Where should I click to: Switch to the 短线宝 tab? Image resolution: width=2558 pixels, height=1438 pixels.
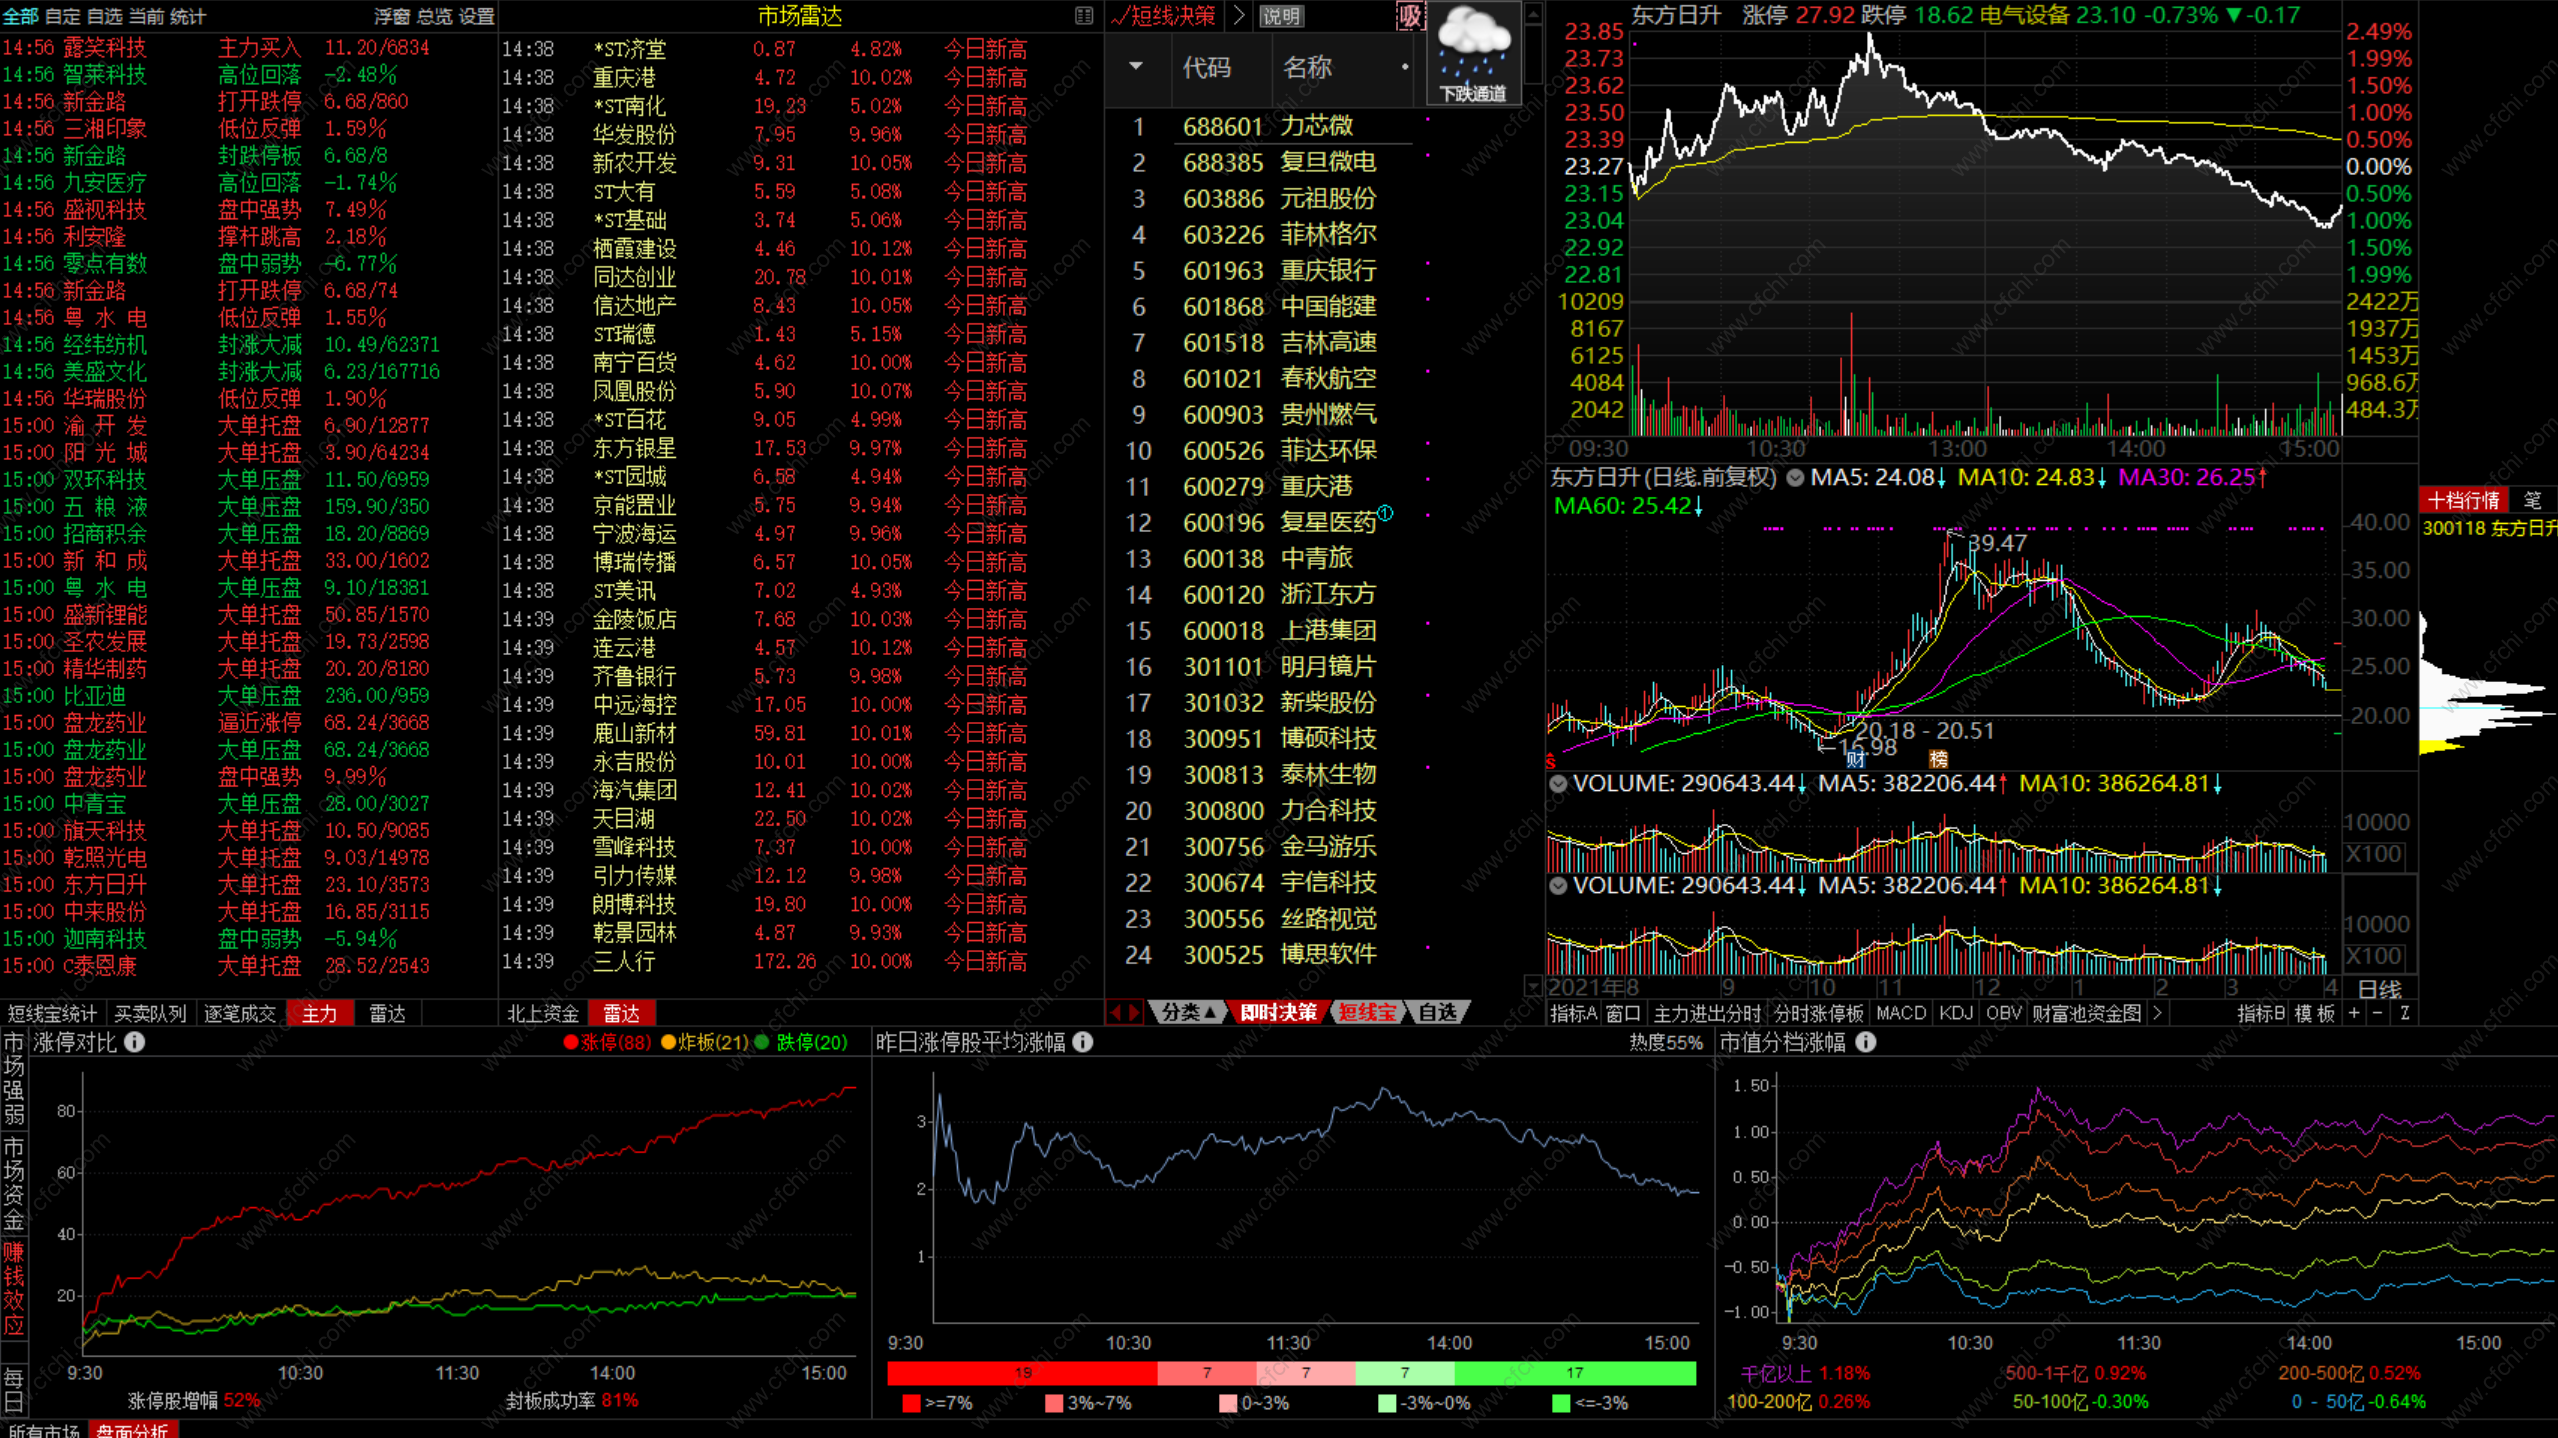pos(1366,1013)
